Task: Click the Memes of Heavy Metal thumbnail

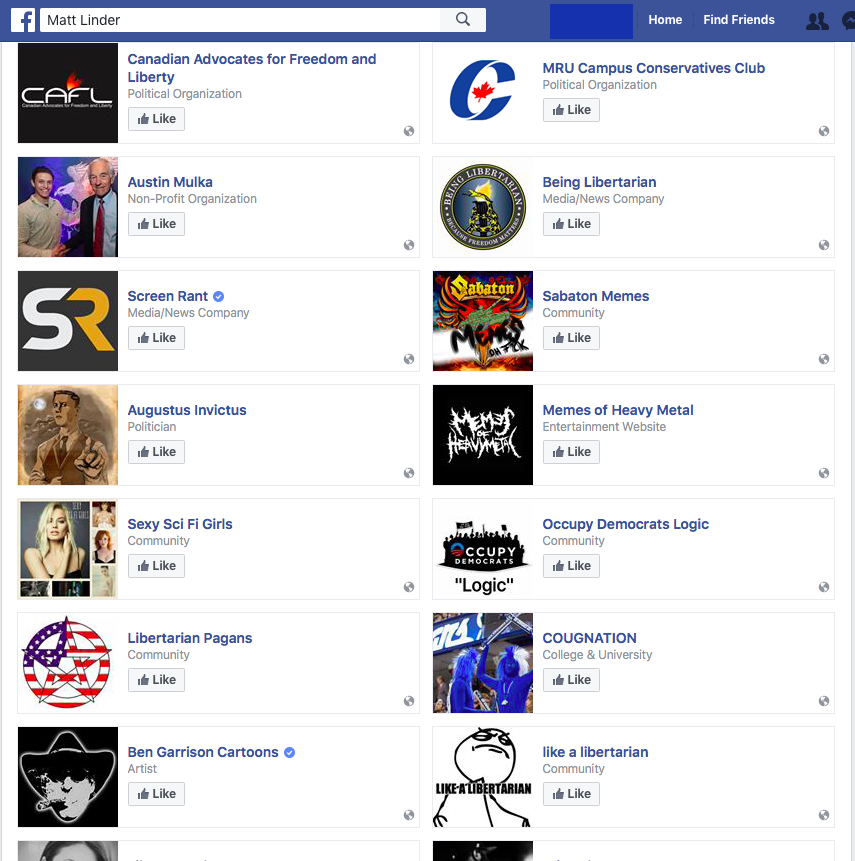Action: [x=483, y=435]
